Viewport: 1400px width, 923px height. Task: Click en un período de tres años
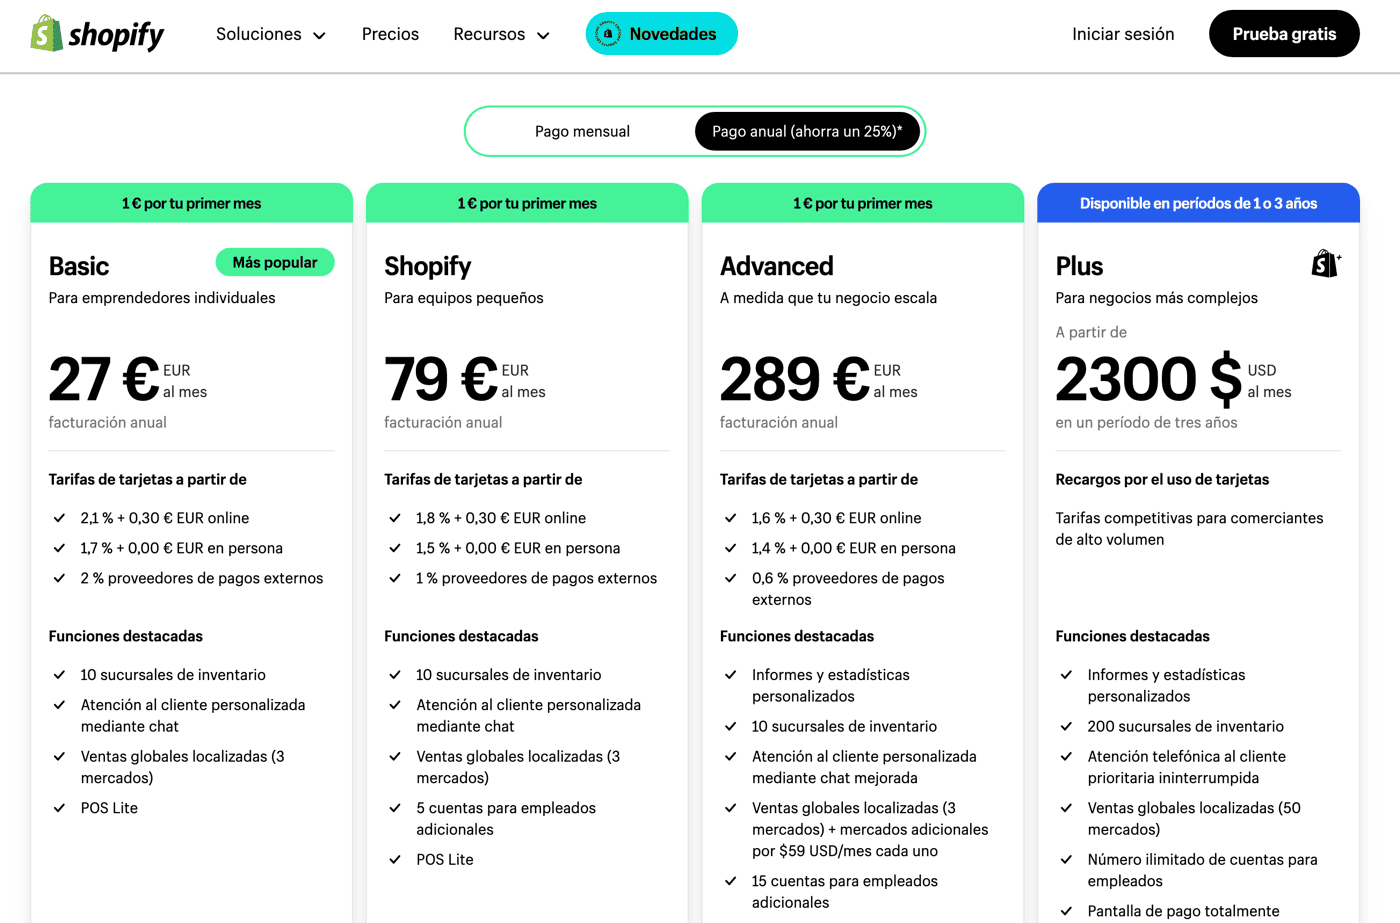pos(1147,422)
